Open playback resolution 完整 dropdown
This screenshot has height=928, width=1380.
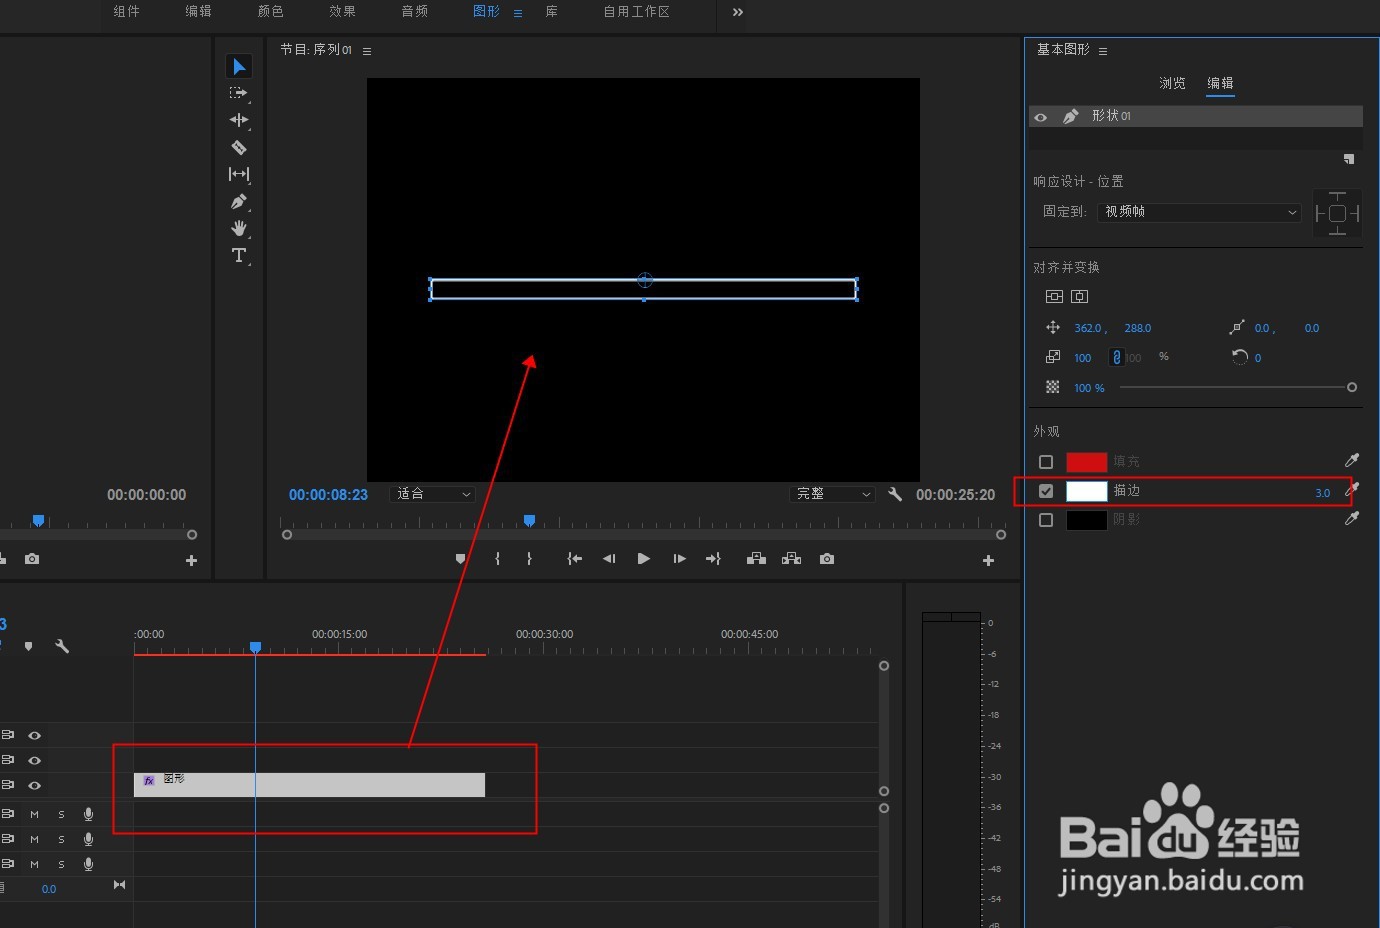[832, 494]
